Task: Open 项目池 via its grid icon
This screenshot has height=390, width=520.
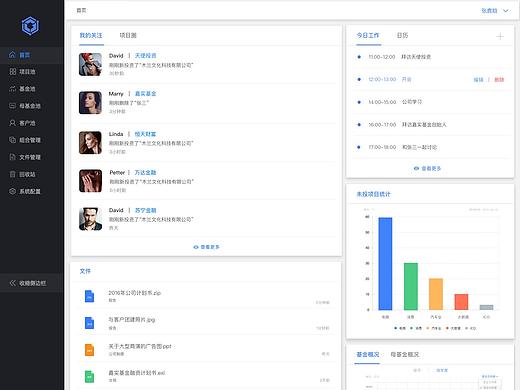Action: (x=13, y=72)
